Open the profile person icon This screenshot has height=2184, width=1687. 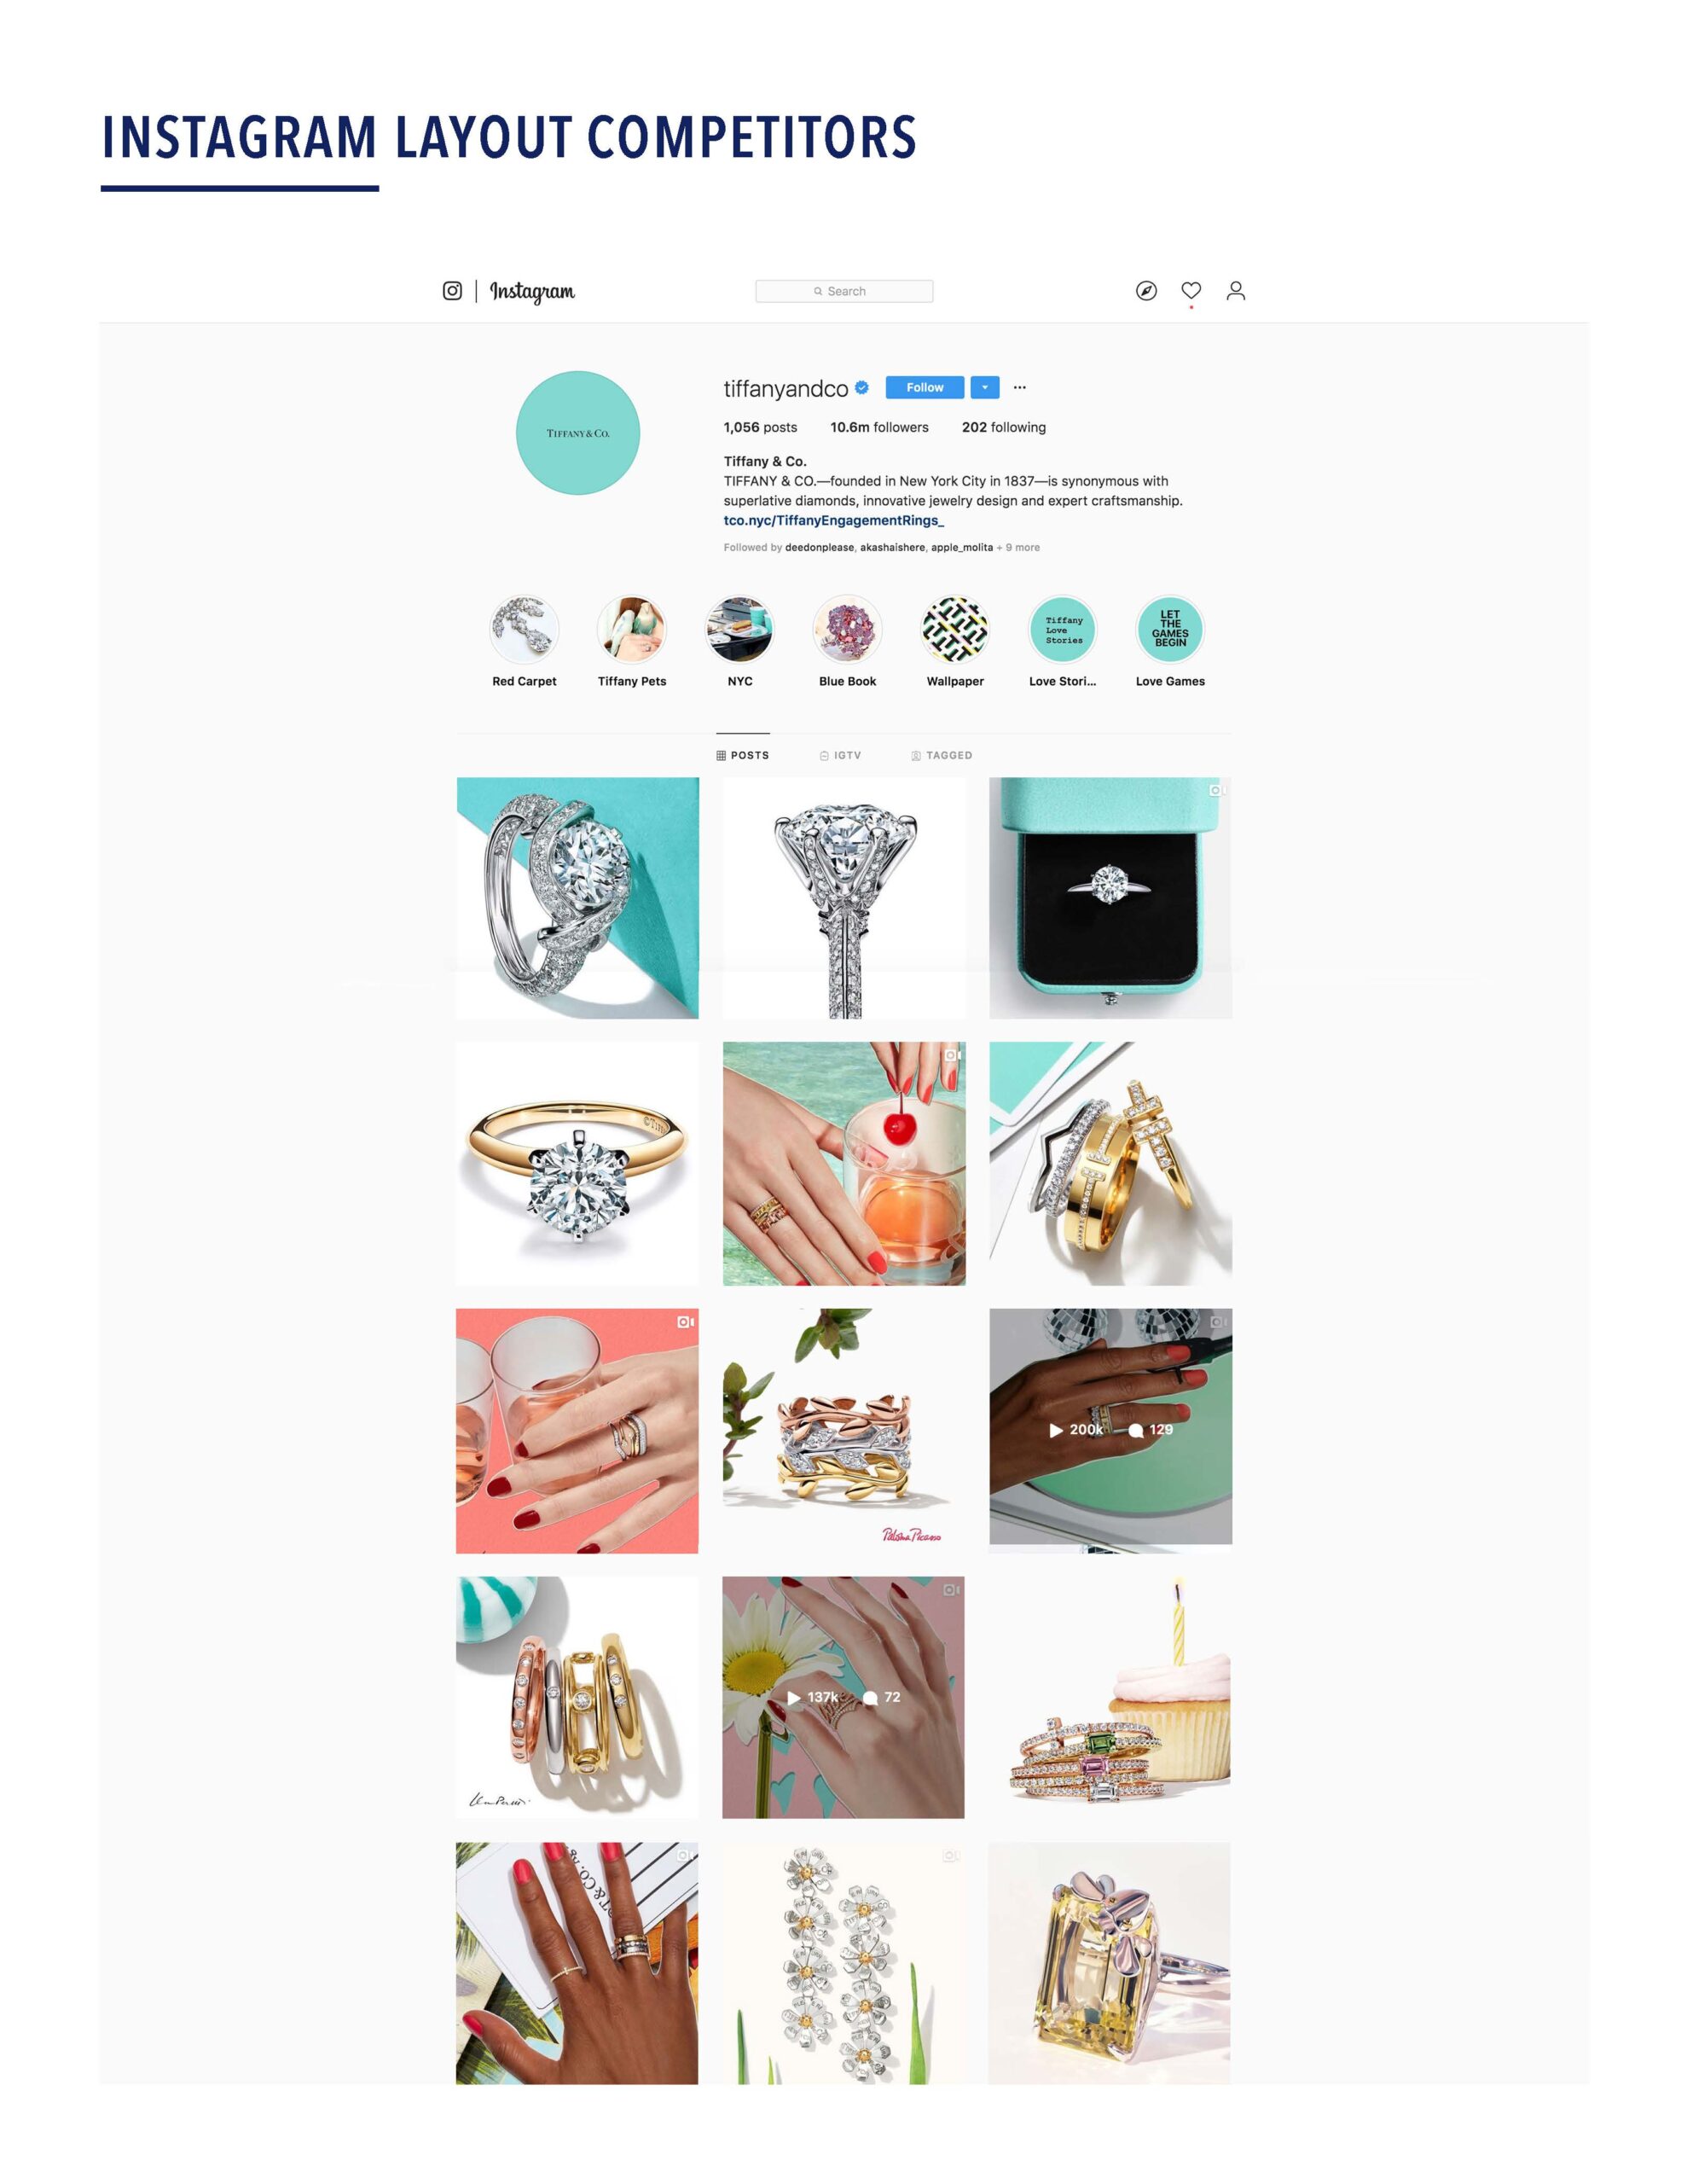tap(1235, 291)
